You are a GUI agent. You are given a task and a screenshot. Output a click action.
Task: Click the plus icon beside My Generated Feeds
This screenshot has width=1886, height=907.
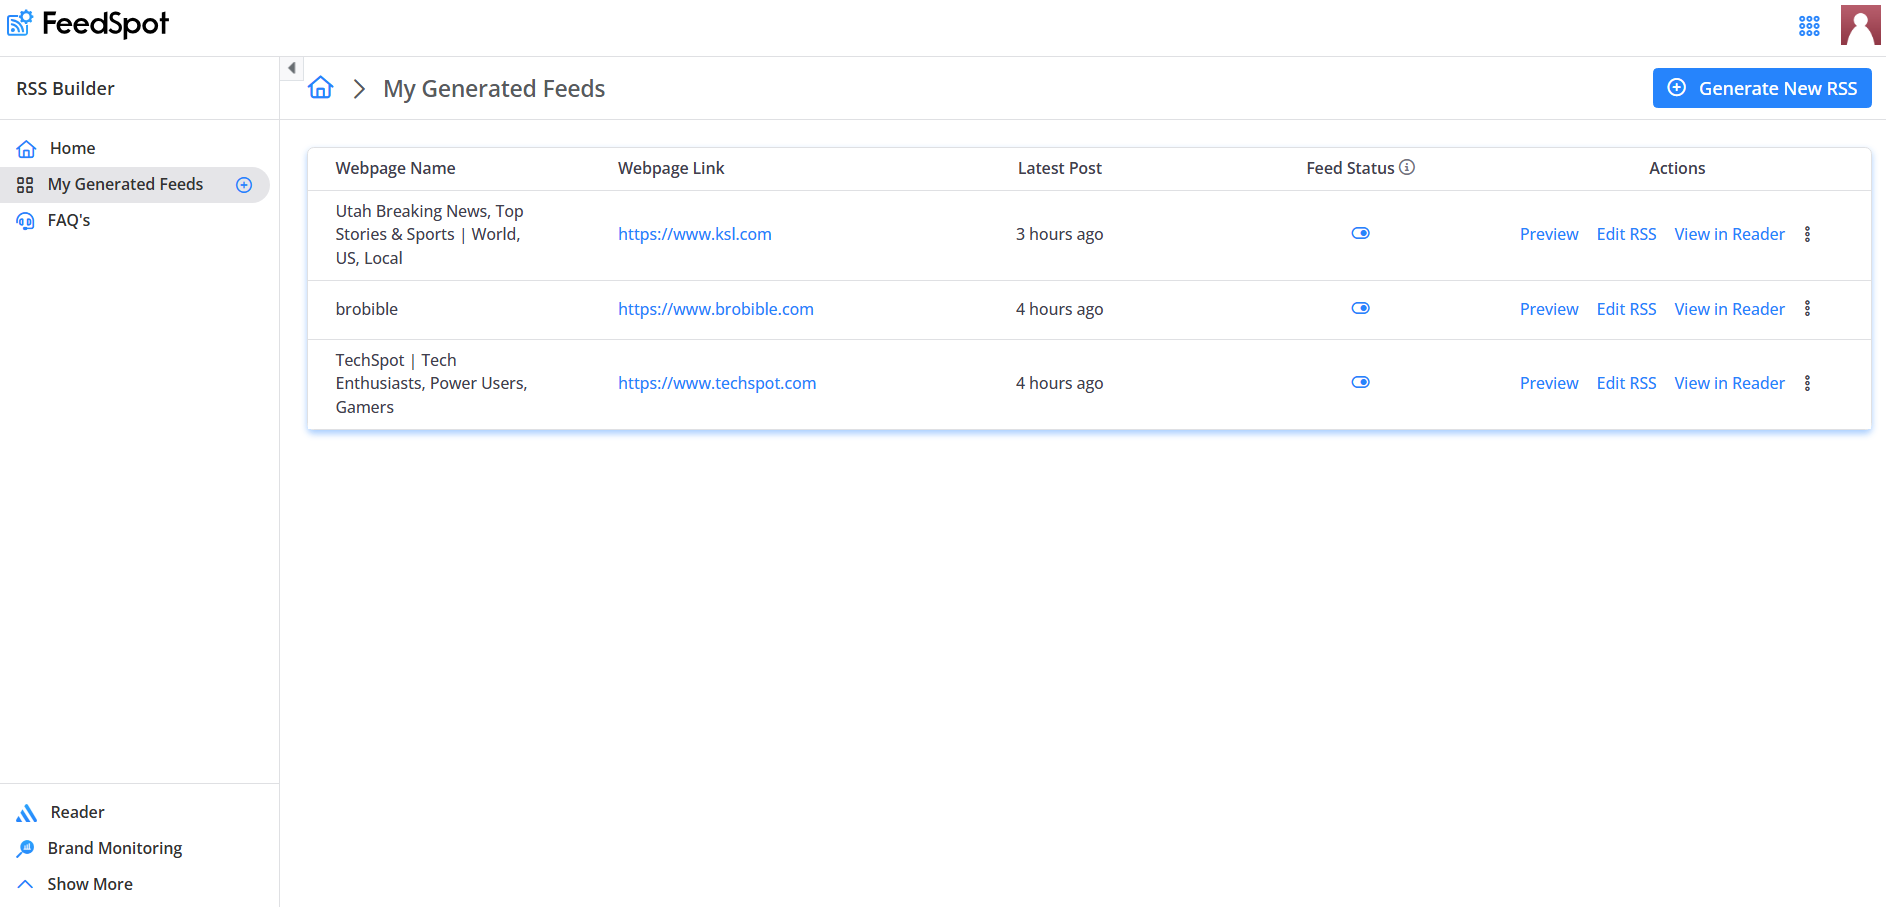tap(244, 185)
